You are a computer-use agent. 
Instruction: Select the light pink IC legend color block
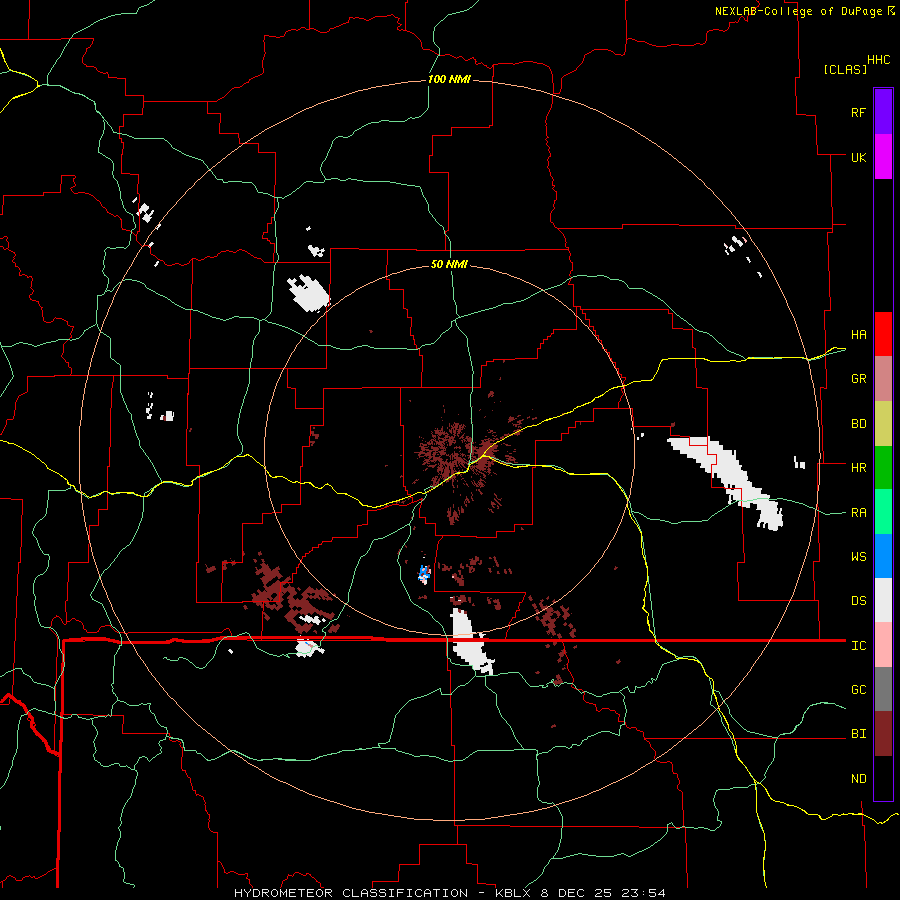[x=883, y=645]
